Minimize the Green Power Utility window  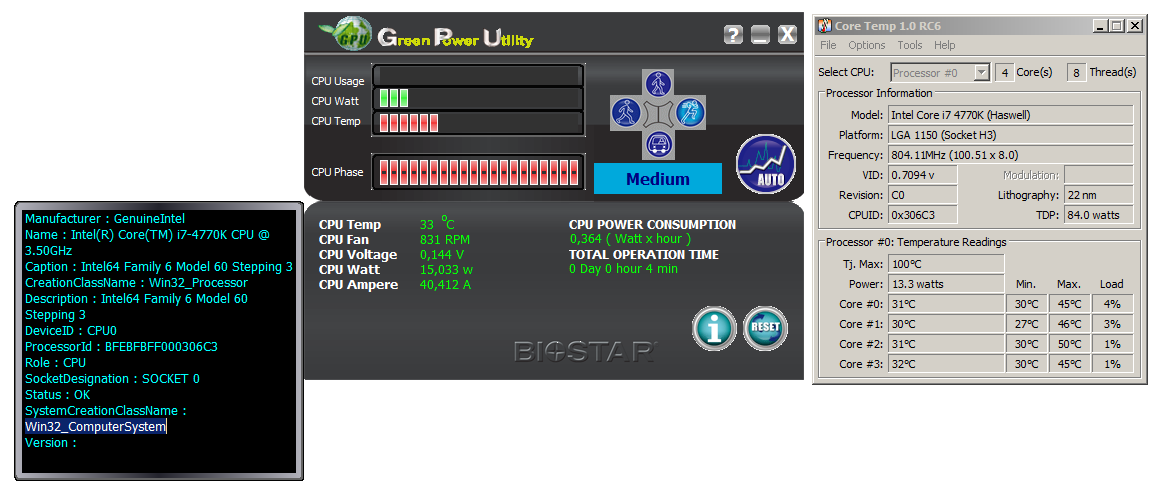pos(760,34)
